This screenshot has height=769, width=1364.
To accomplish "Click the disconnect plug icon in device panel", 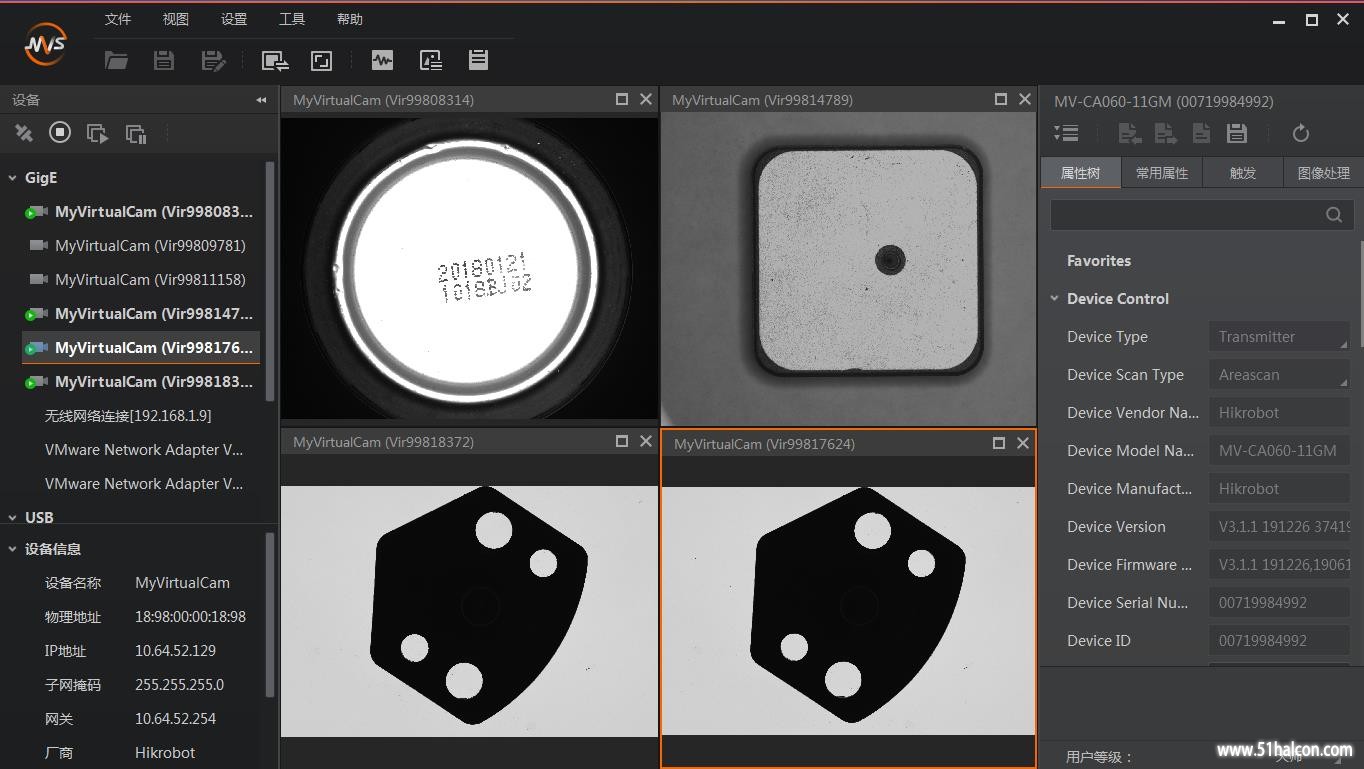I will (24, 133).
